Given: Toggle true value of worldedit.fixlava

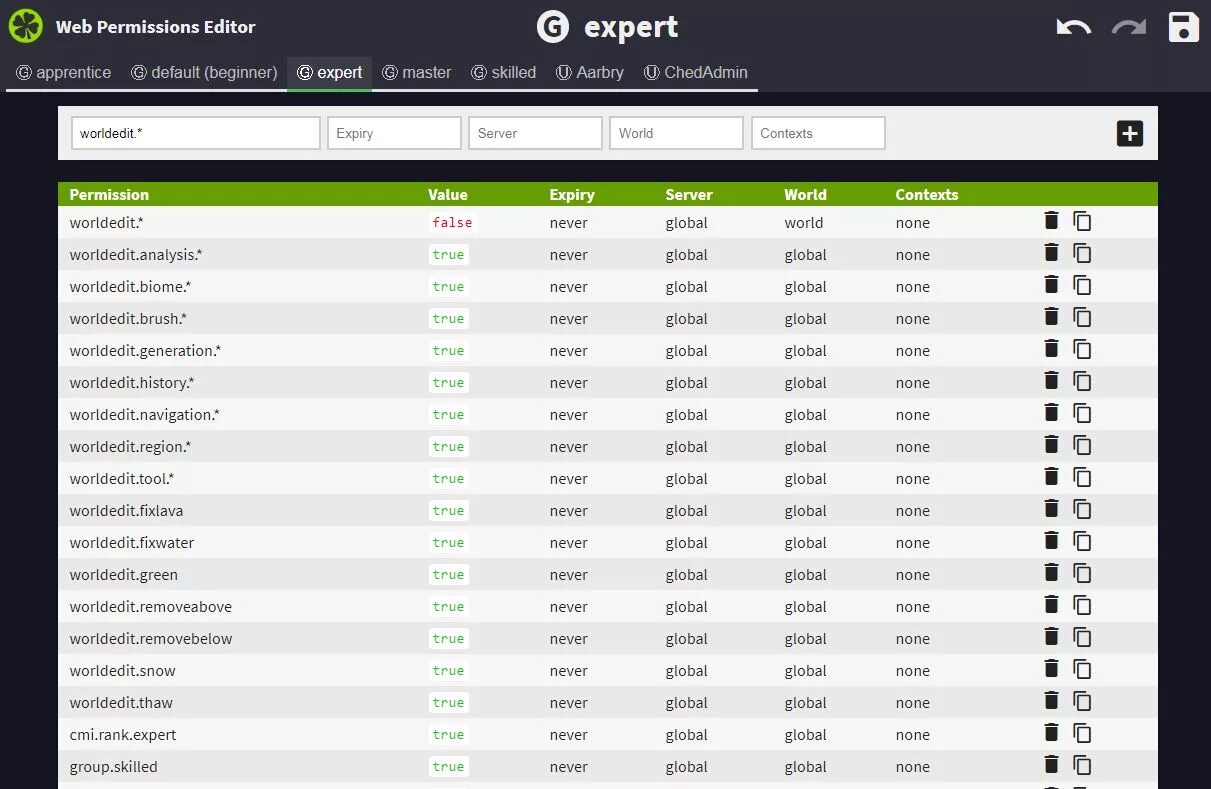Looking at the screenshot, I should pos(448,511).
